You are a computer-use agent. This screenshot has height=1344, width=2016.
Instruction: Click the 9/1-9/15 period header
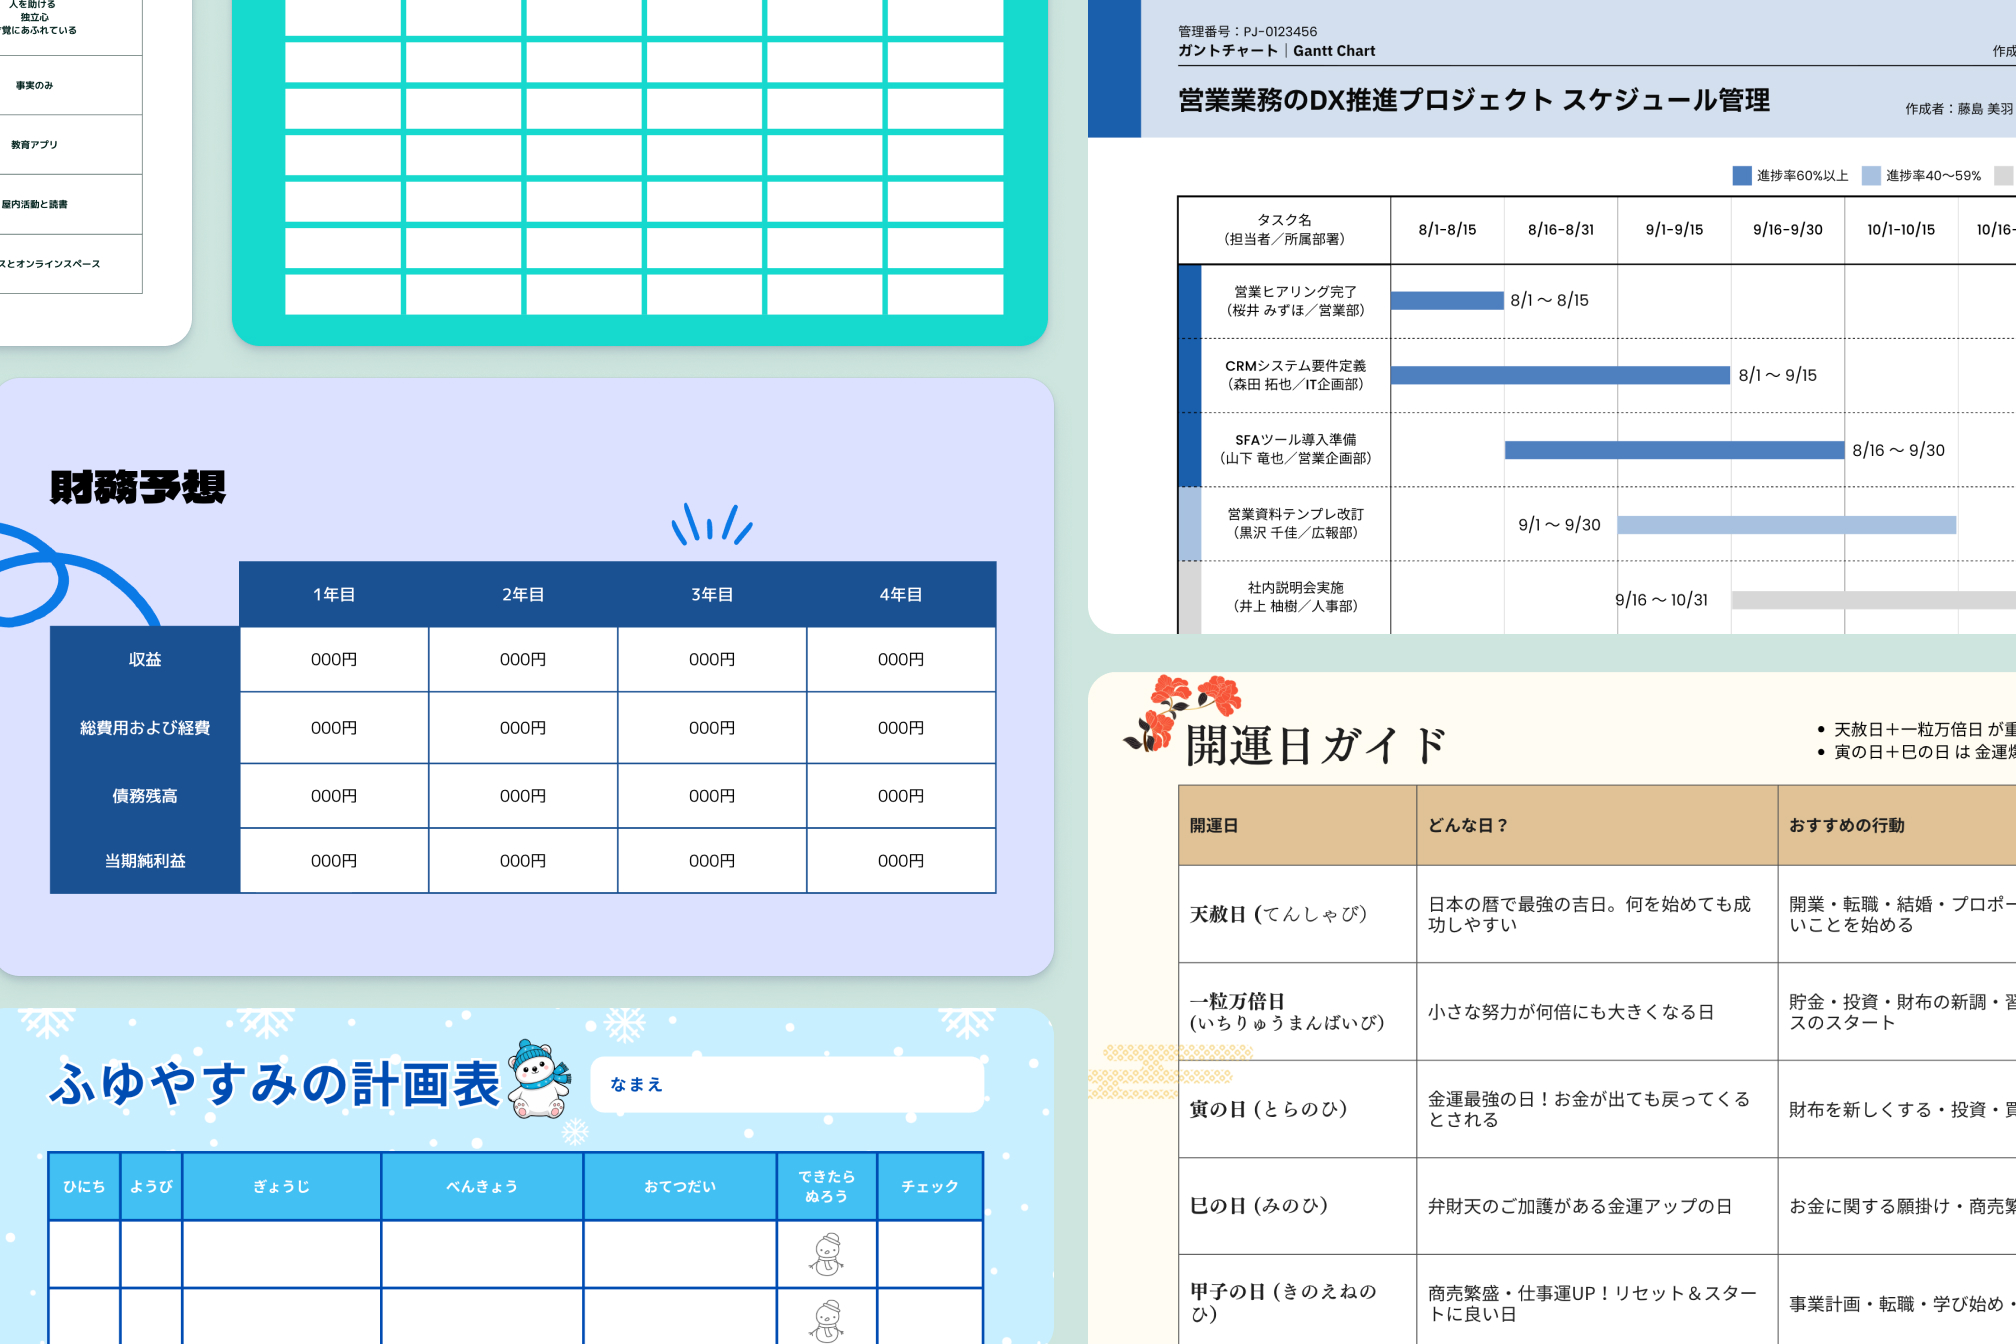point(1674,230)
